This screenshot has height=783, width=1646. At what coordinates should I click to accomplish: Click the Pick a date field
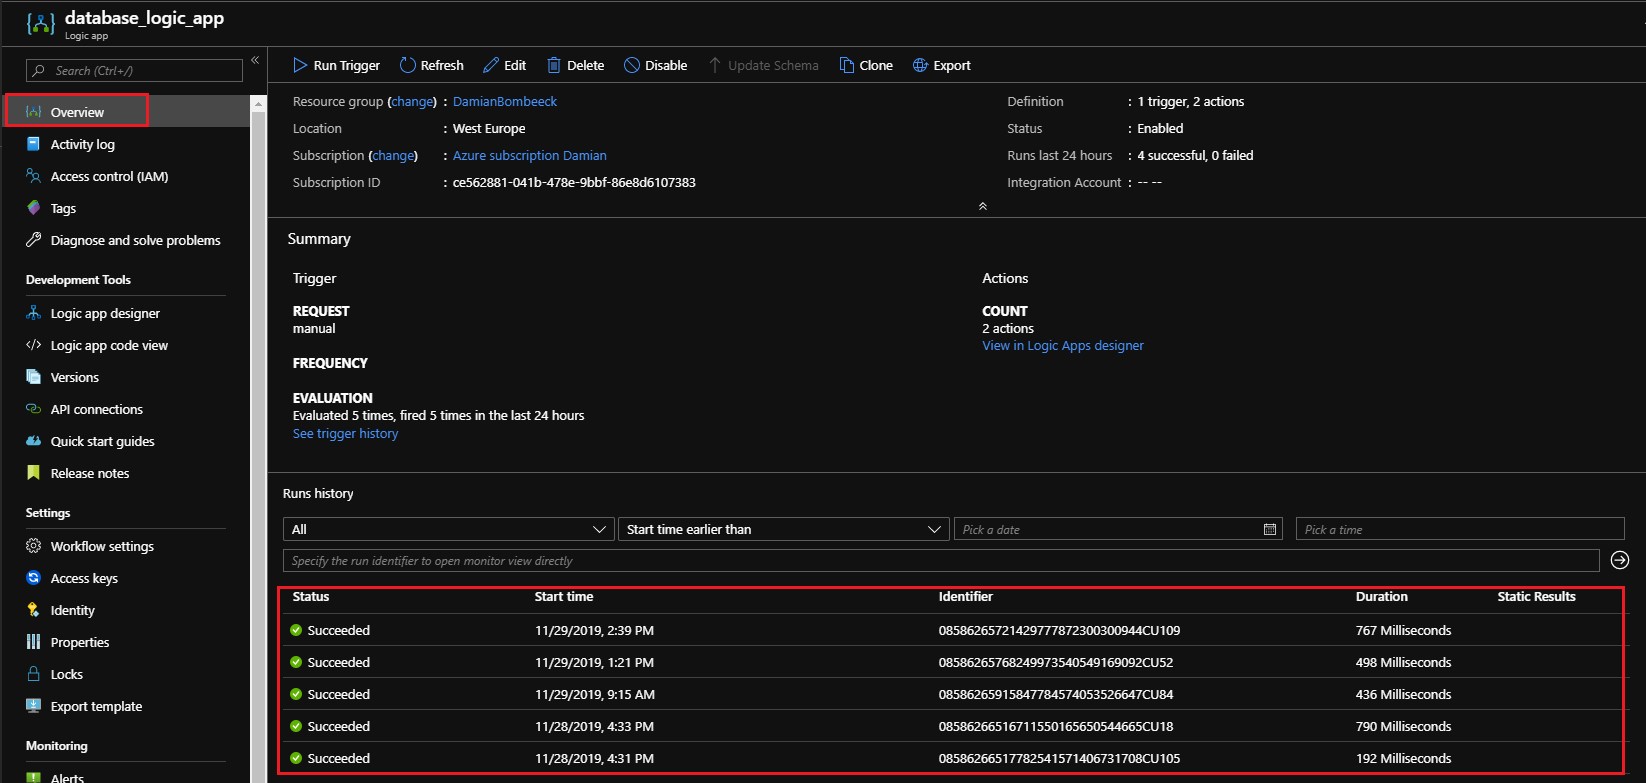coord(1119,529)
